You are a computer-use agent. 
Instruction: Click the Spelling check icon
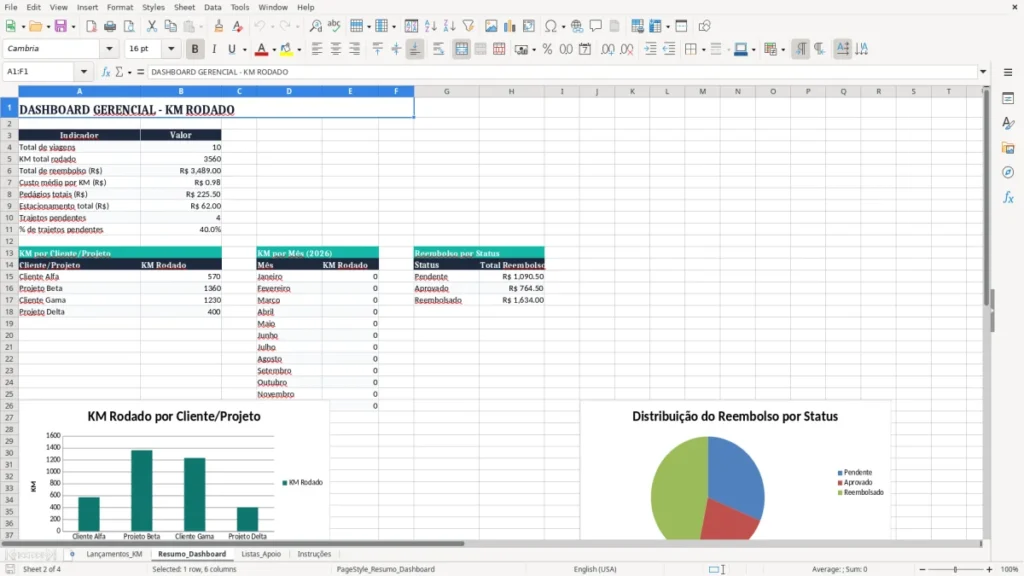334,26
